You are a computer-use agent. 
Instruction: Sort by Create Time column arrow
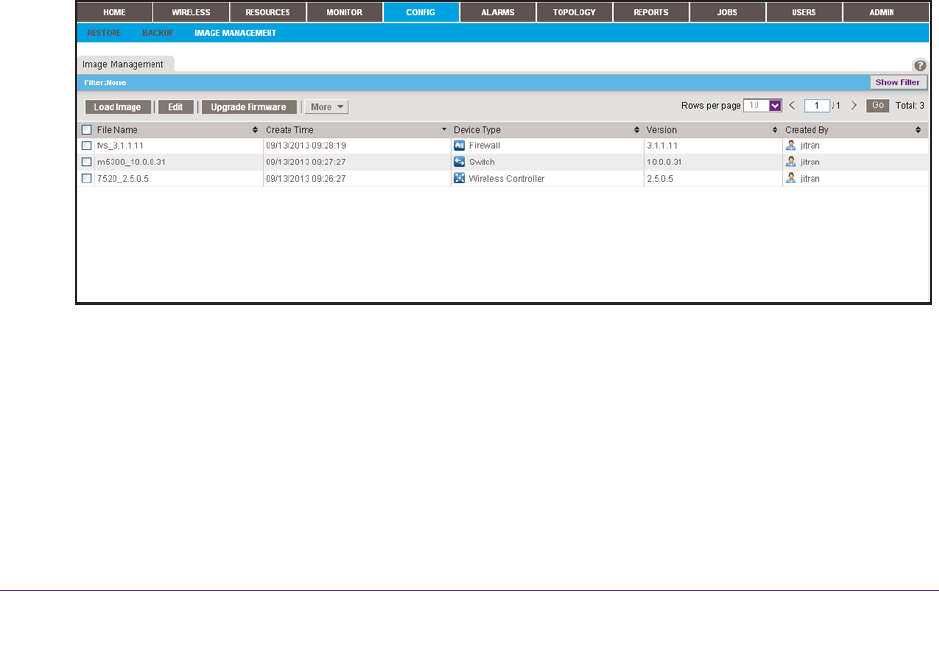444,130
